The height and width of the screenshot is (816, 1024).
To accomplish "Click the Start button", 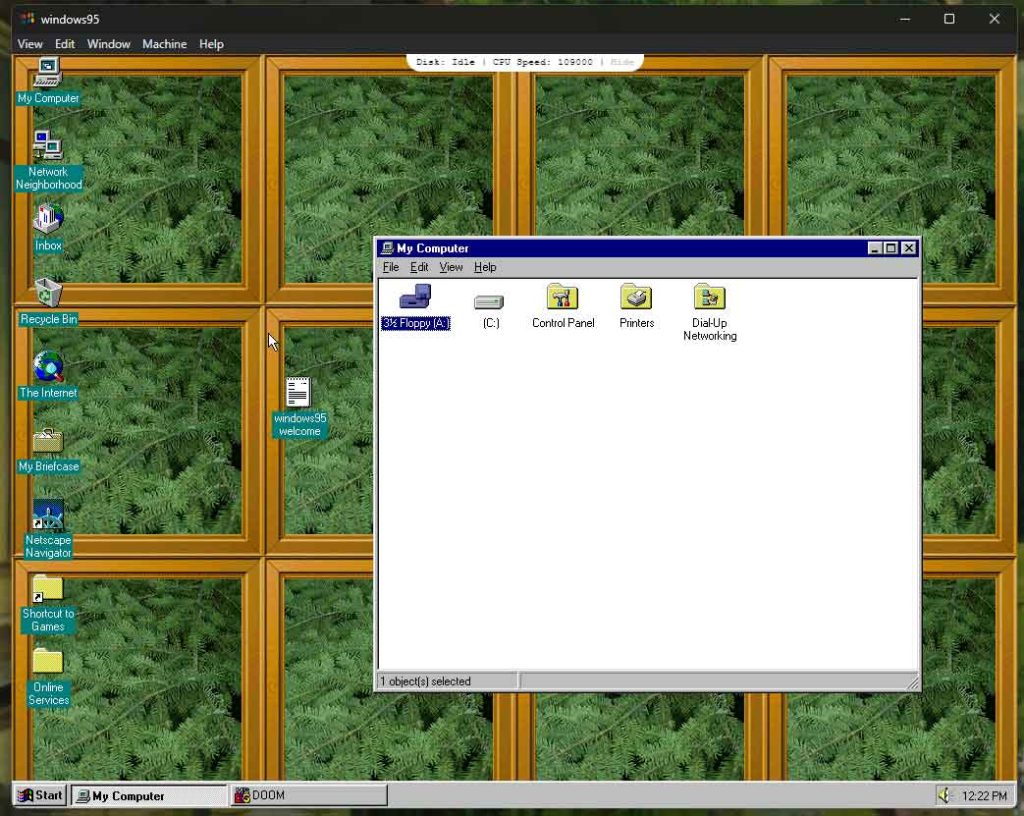I will (38, 795).
